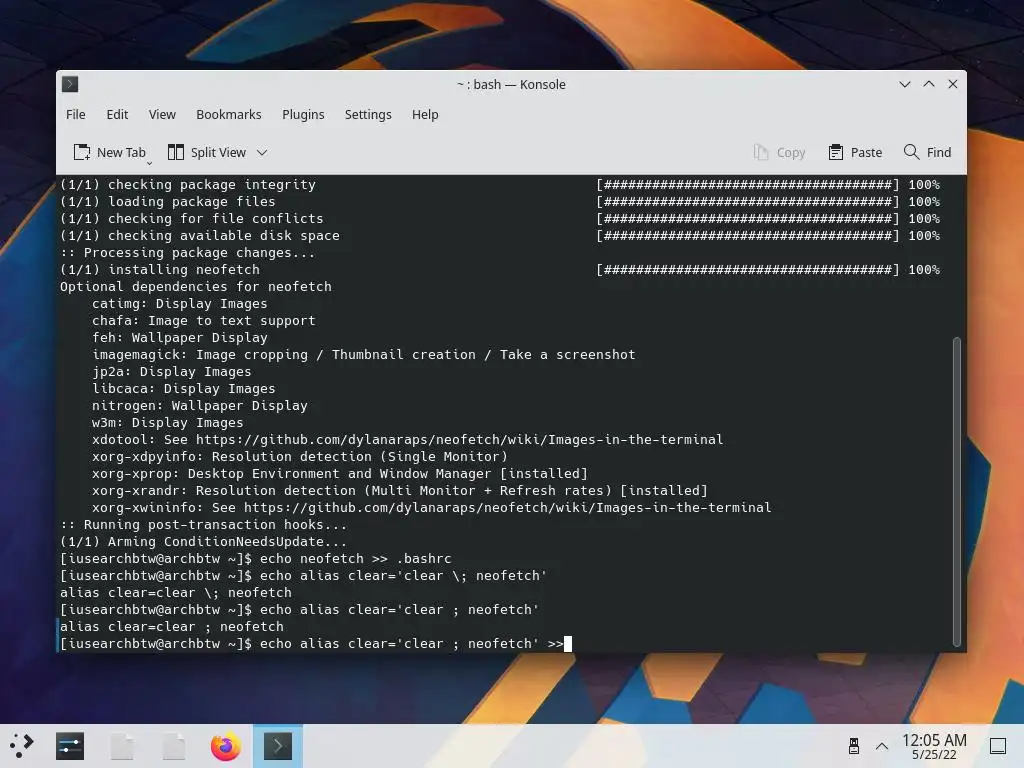
Task: Click 'checking package integrity' line
Action: (188, 185)
